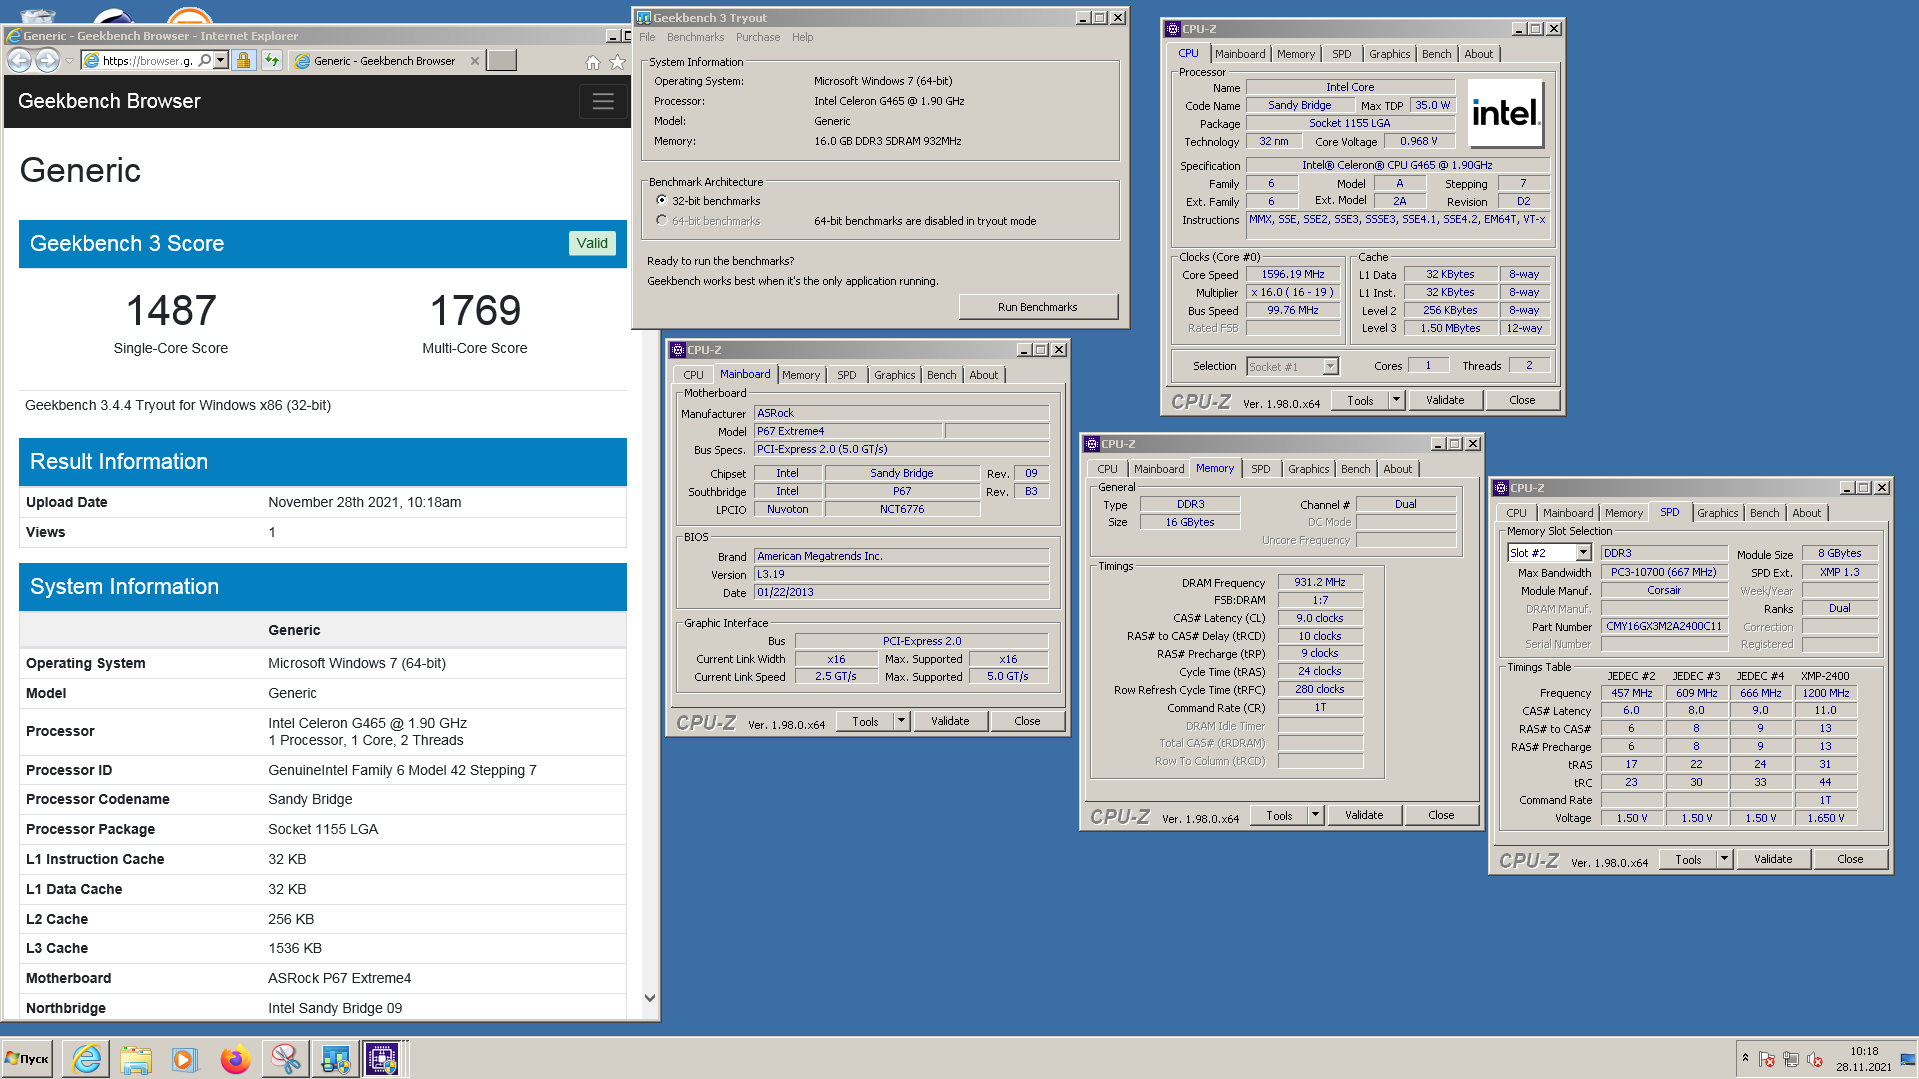Open Slot #2 memory slot dropdown
The image size is (1919, 1079).
click(1583, 553)
